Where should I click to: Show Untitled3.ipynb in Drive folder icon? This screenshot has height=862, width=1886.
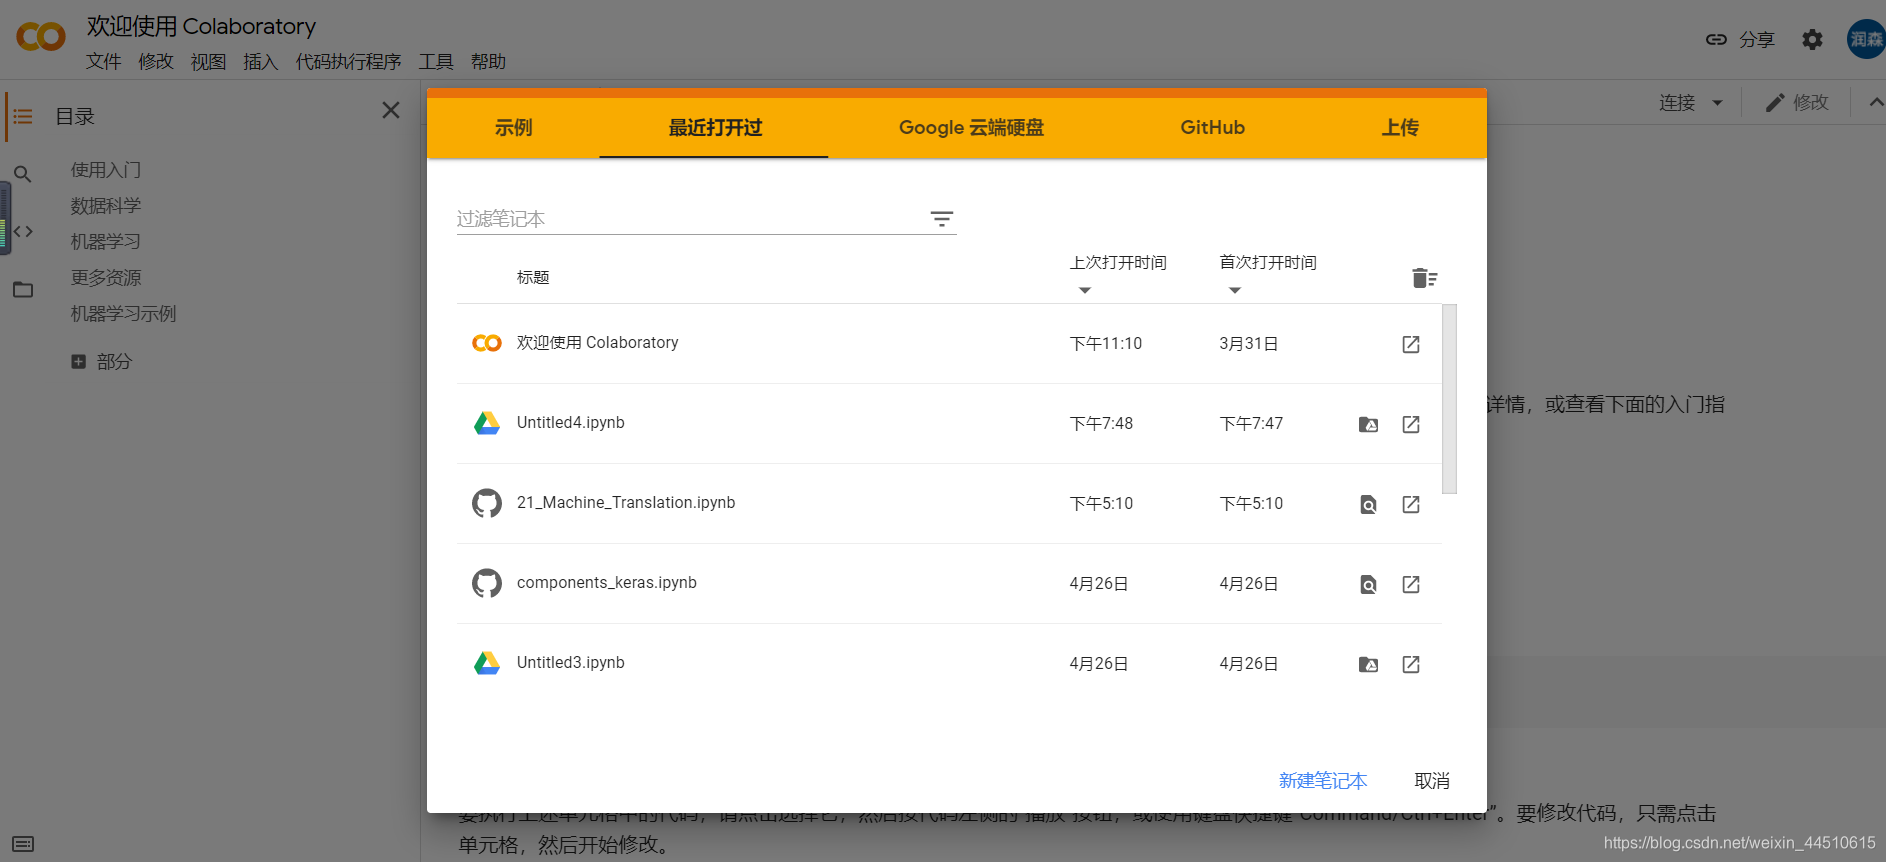tap(1369, 664)
